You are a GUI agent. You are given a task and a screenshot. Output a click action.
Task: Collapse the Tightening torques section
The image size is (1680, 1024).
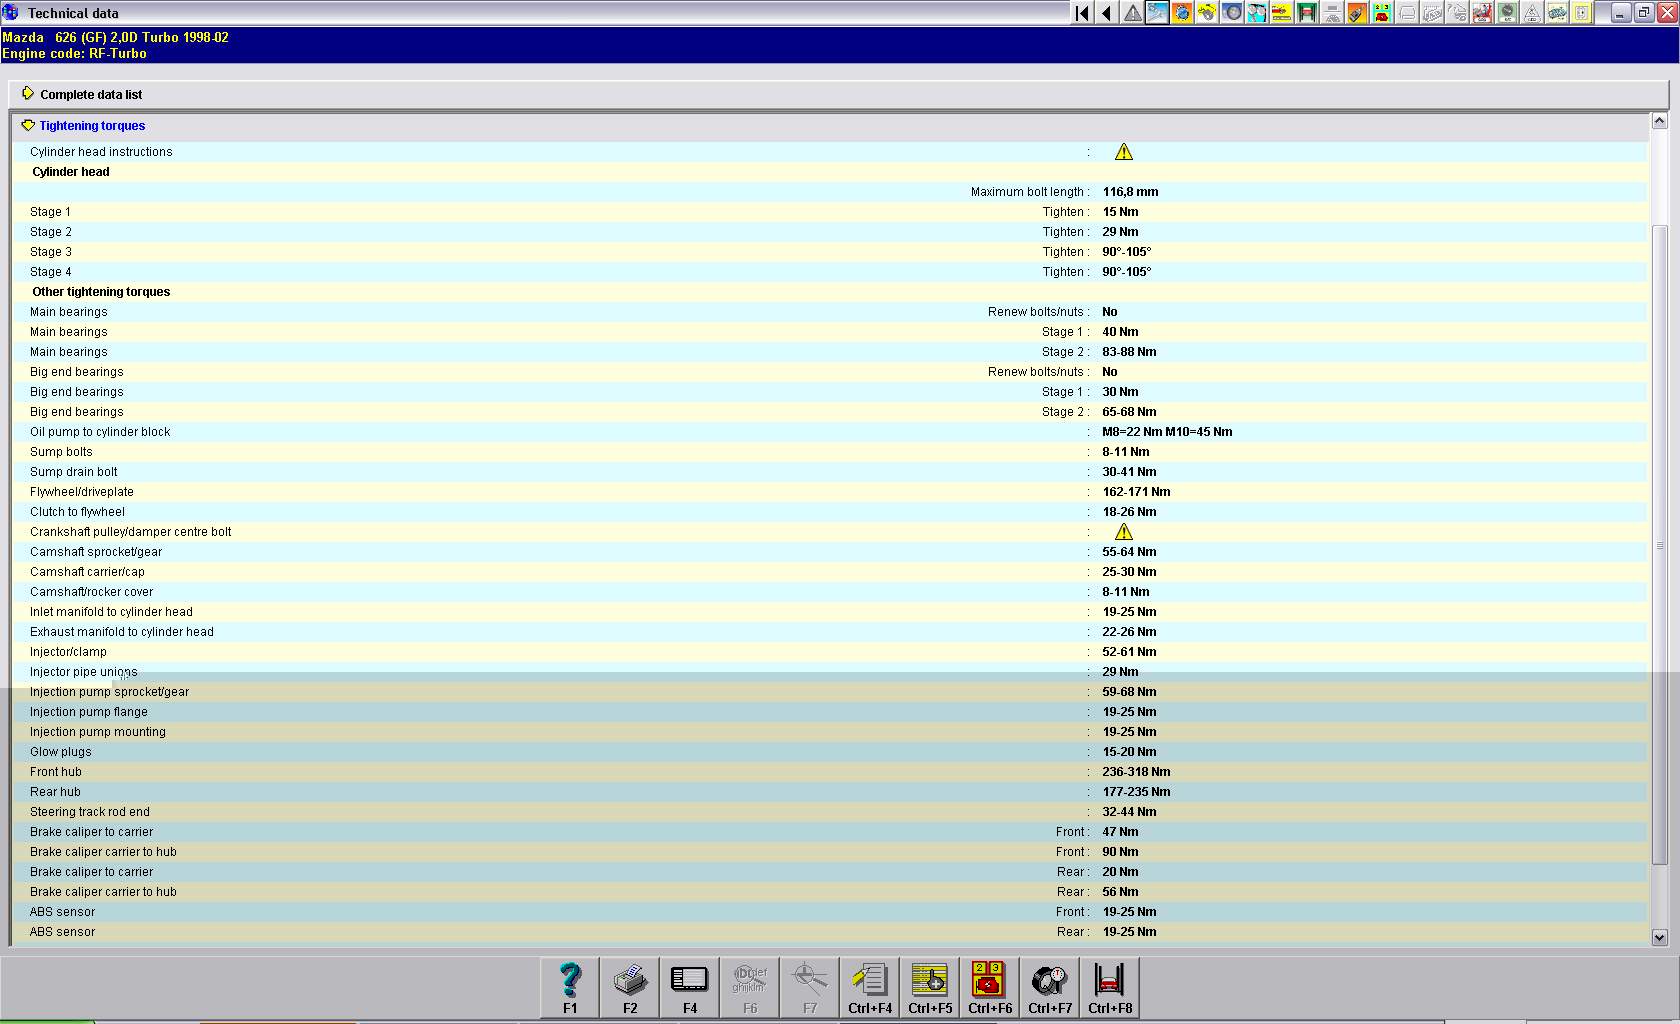[x=28, y=126]
